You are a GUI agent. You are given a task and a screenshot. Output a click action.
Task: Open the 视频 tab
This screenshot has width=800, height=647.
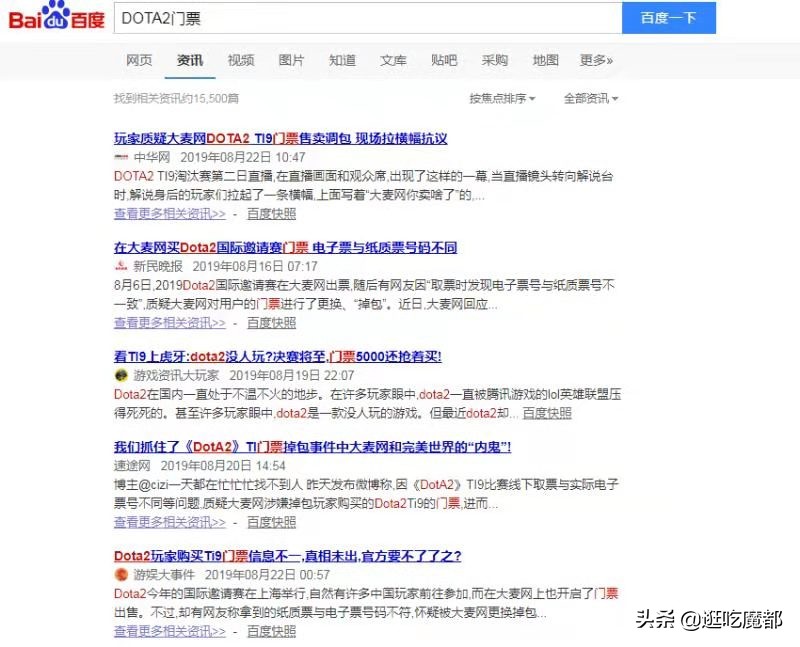241,60
